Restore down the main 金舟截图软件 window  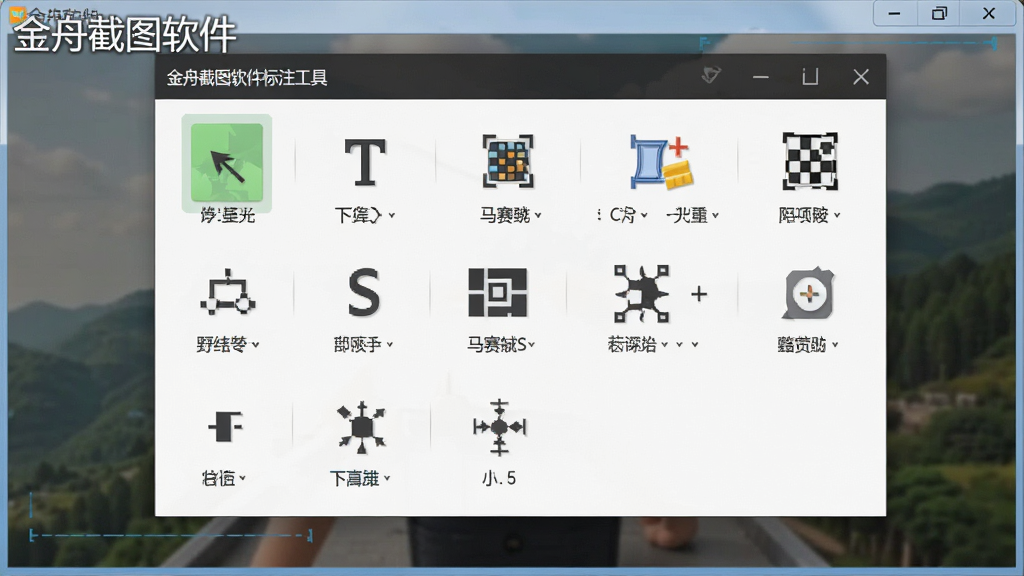pyautogui.click(x=939, y=13)
